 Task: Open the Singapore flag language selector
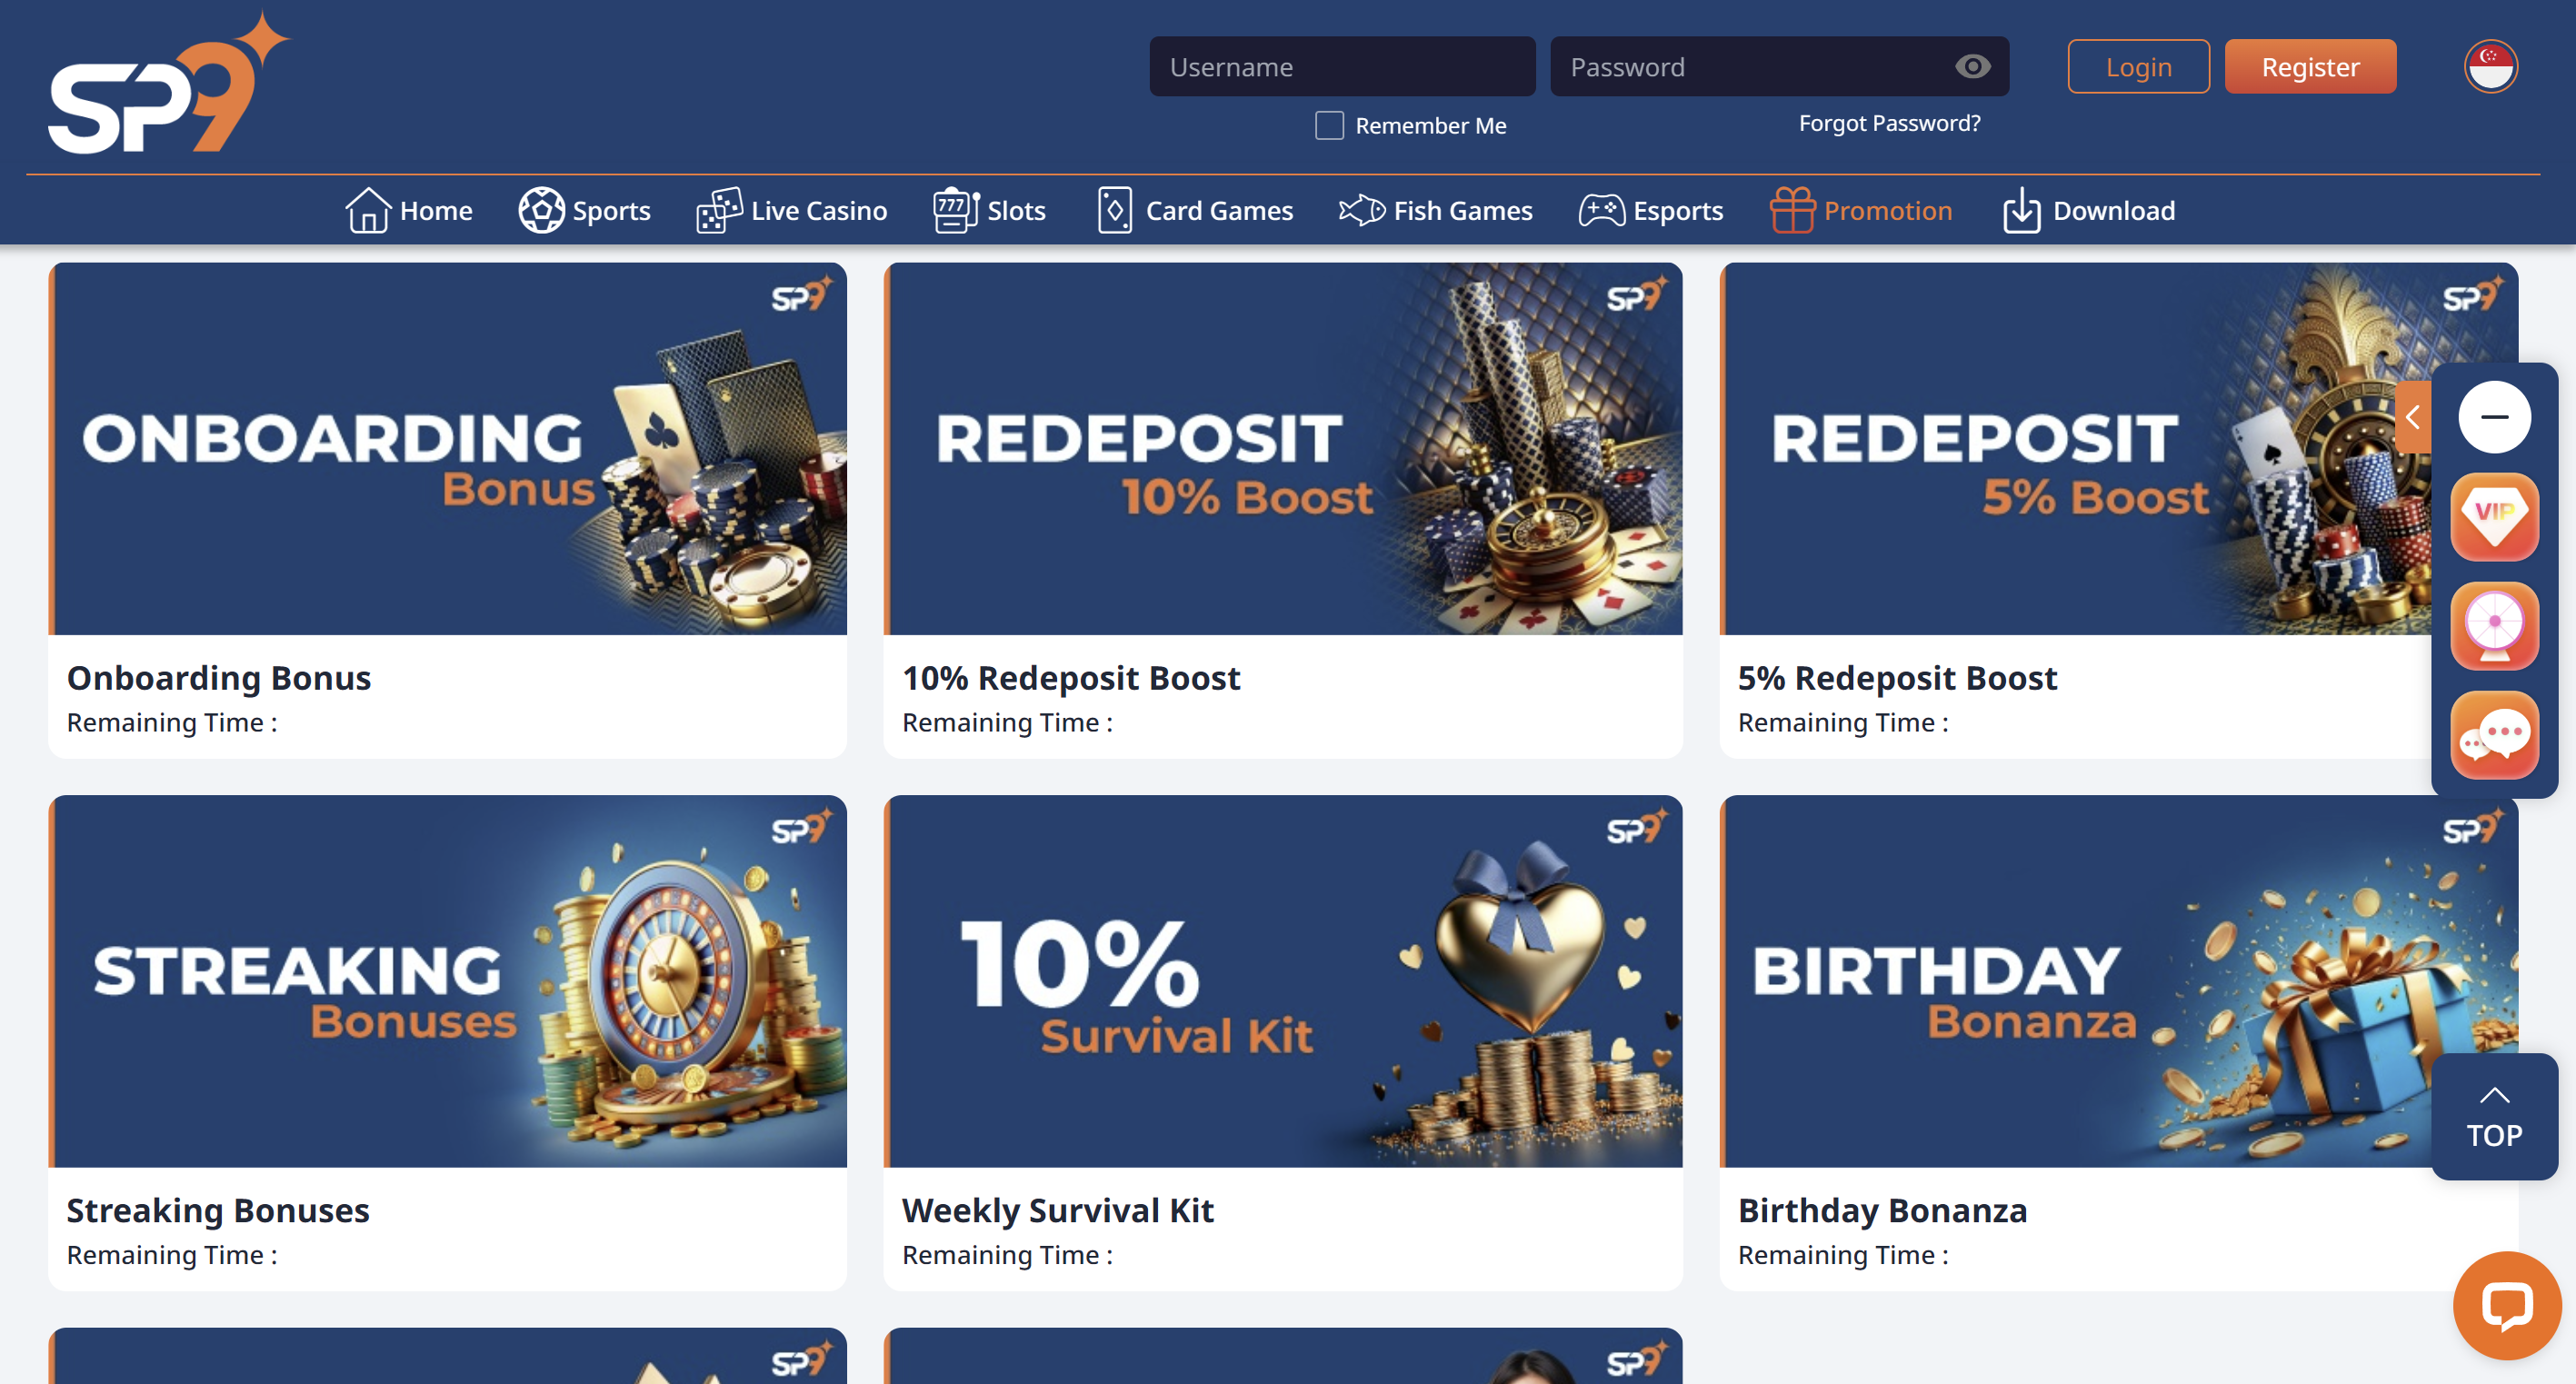[2490, 66]
